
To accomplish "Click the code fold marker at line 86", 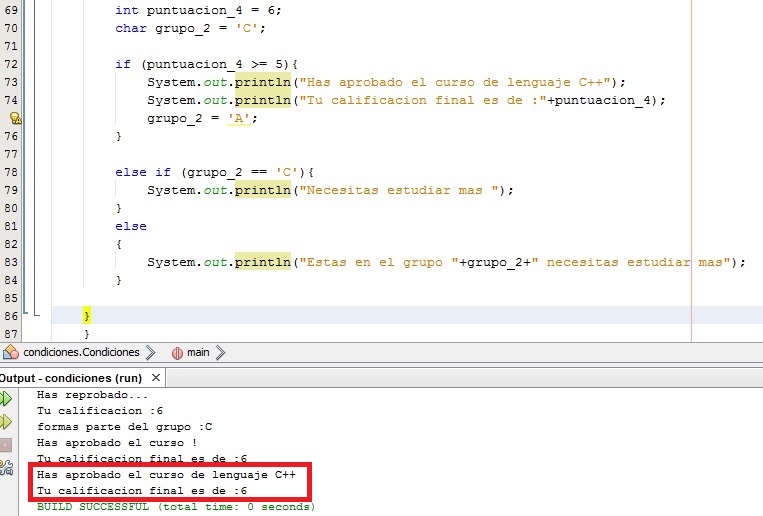I will pyautogui.click(x=37, y=315).
